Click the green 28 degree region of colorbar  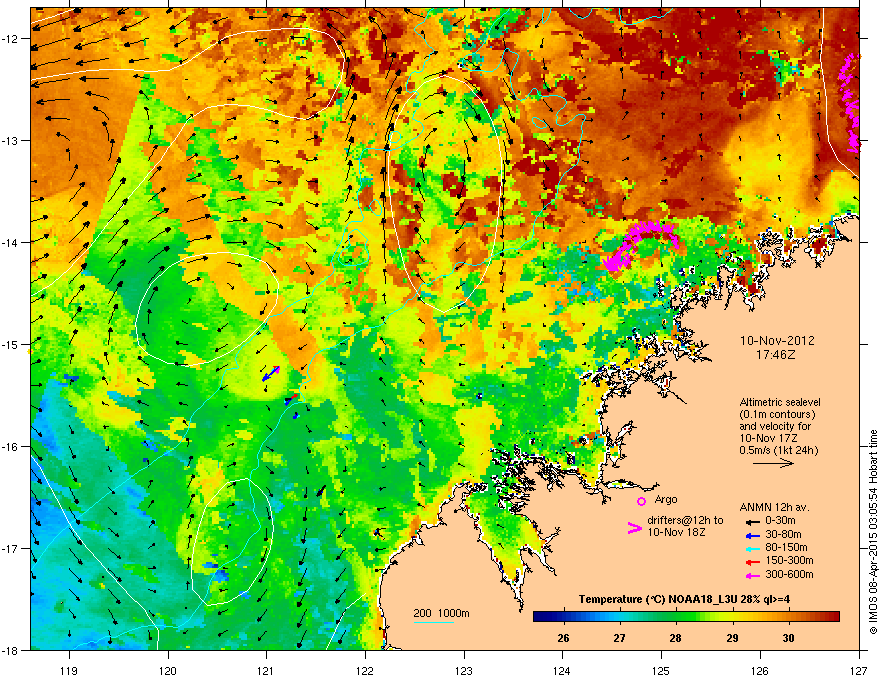click(676, 617)
